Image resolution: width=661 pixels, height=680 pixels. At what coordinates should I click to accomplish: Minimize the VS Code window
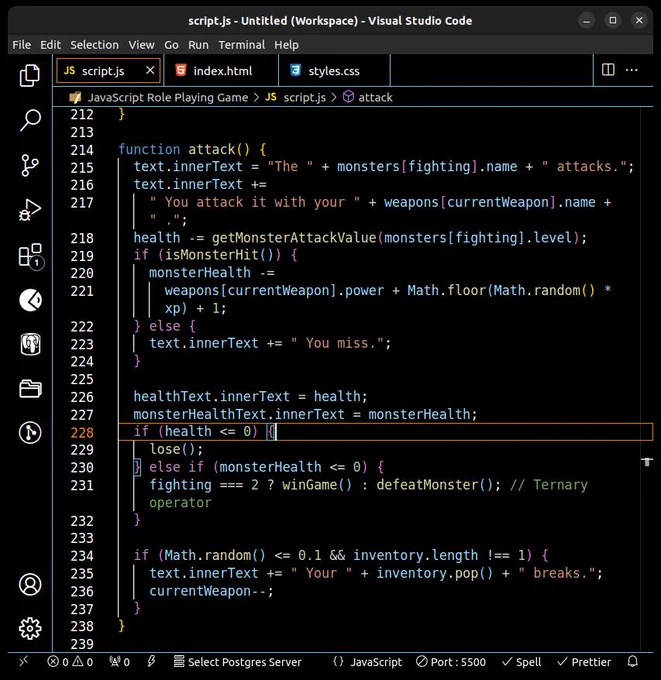pyautogui.click(x=586, y=20)
